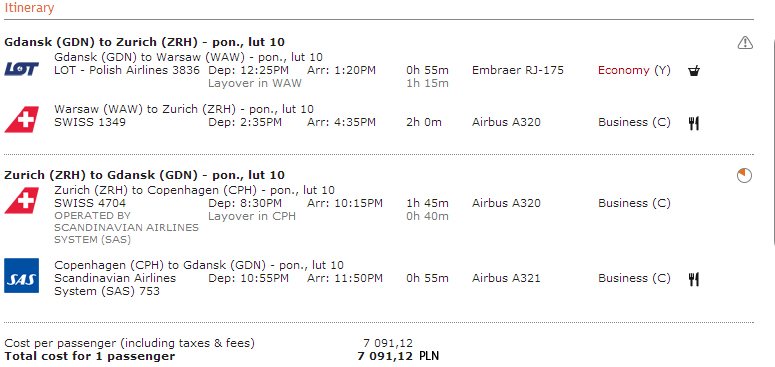Click the Business (C) class on SWISS 1349
The height and width of the screenshot is (367, 775).
634,122
